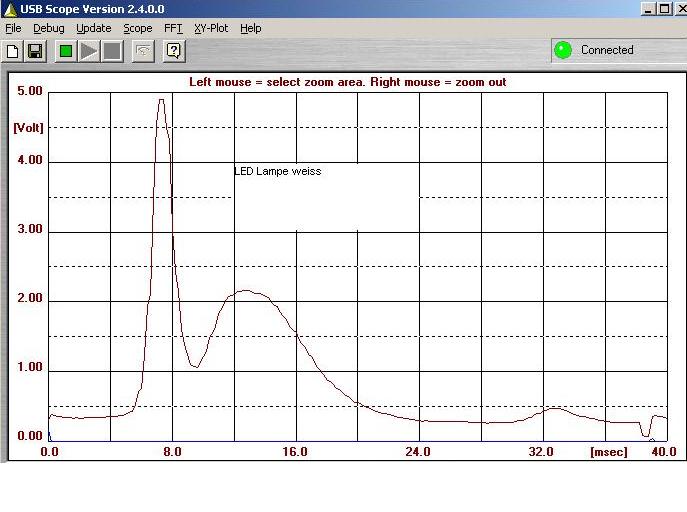Click the Save floppy disk icon

[34, 50]
